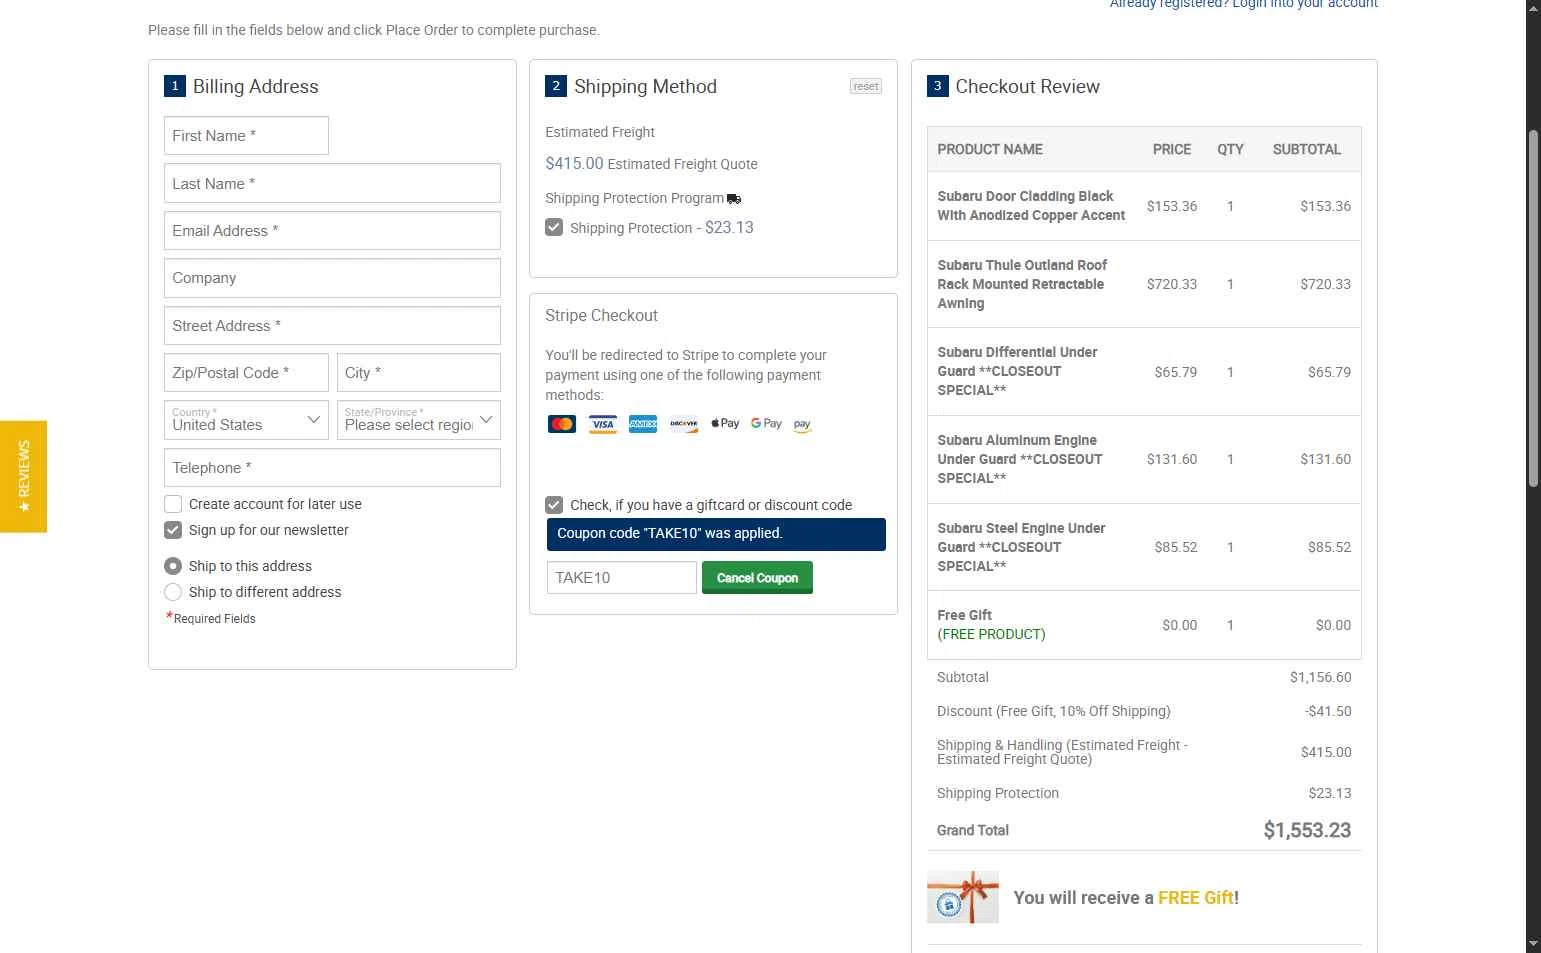Focus the City field
1541x953 pixels.
[x=419, y=372]
